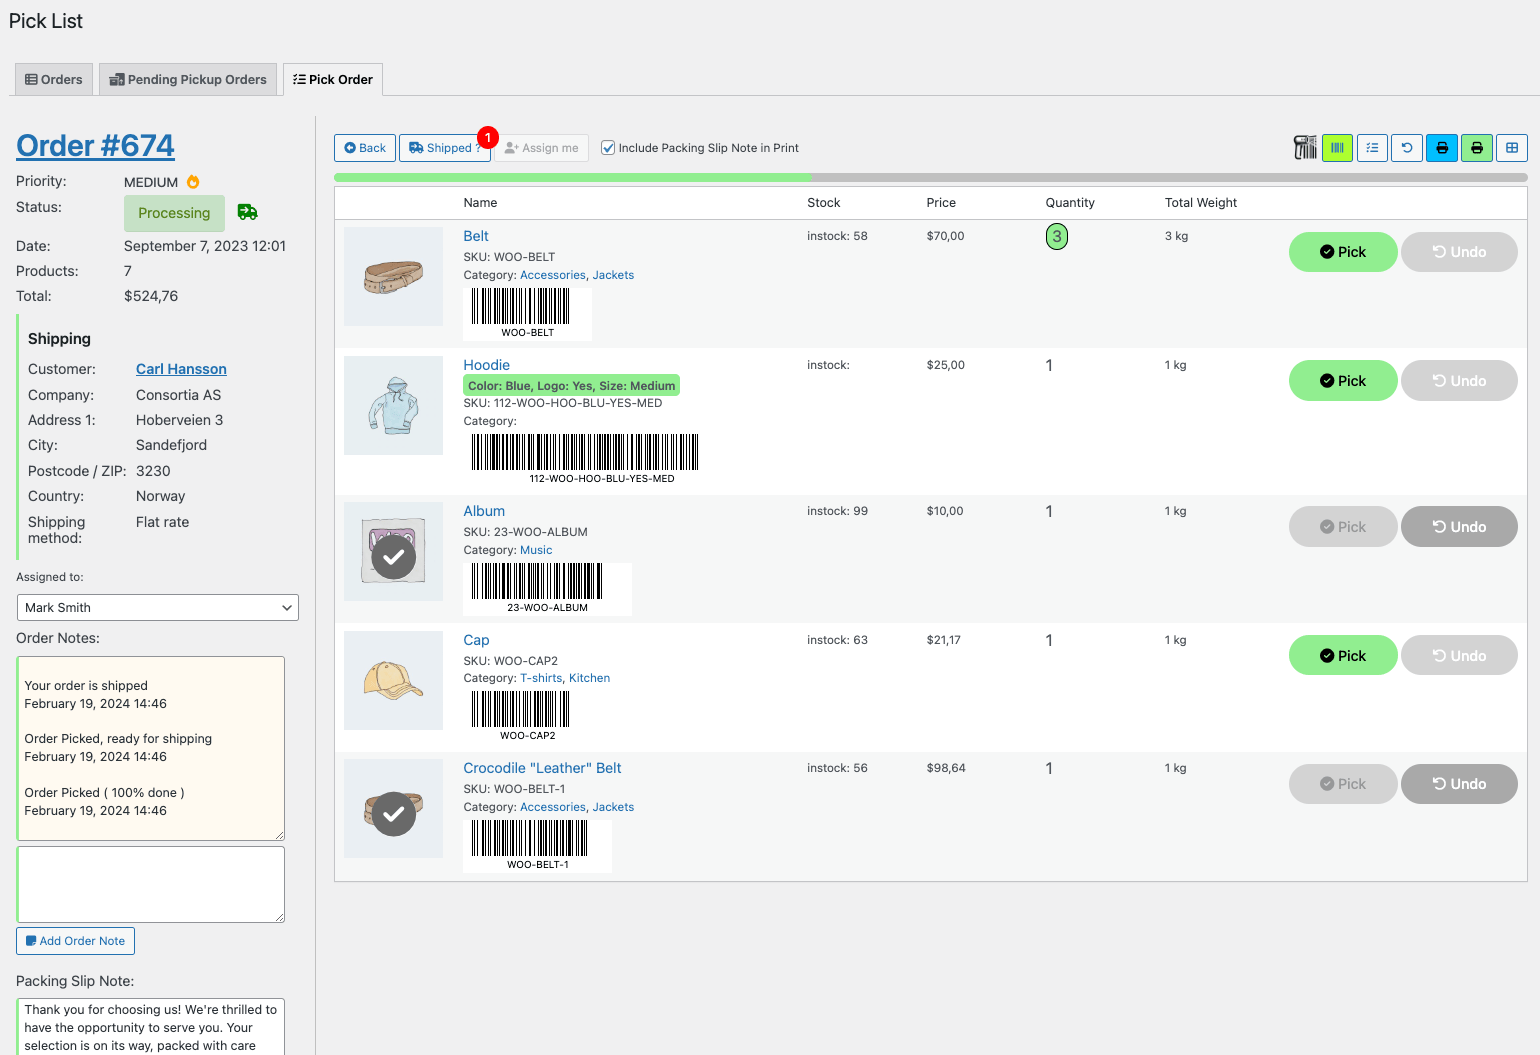Screen dimensions: 1540x1055
Task: Click the order picking progress bar
Action: pos(931,178)
